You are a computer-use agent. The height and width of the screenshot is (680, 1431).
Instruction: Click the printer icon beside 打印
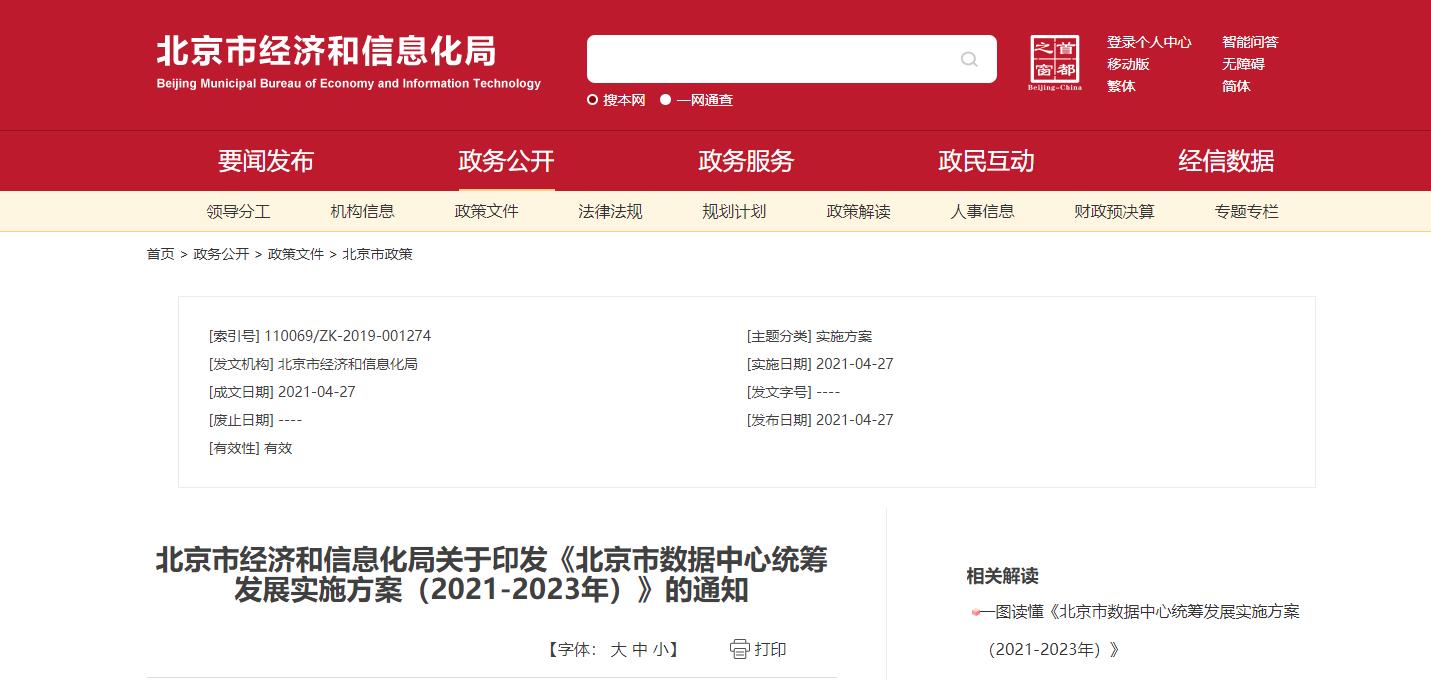point(739,649)
